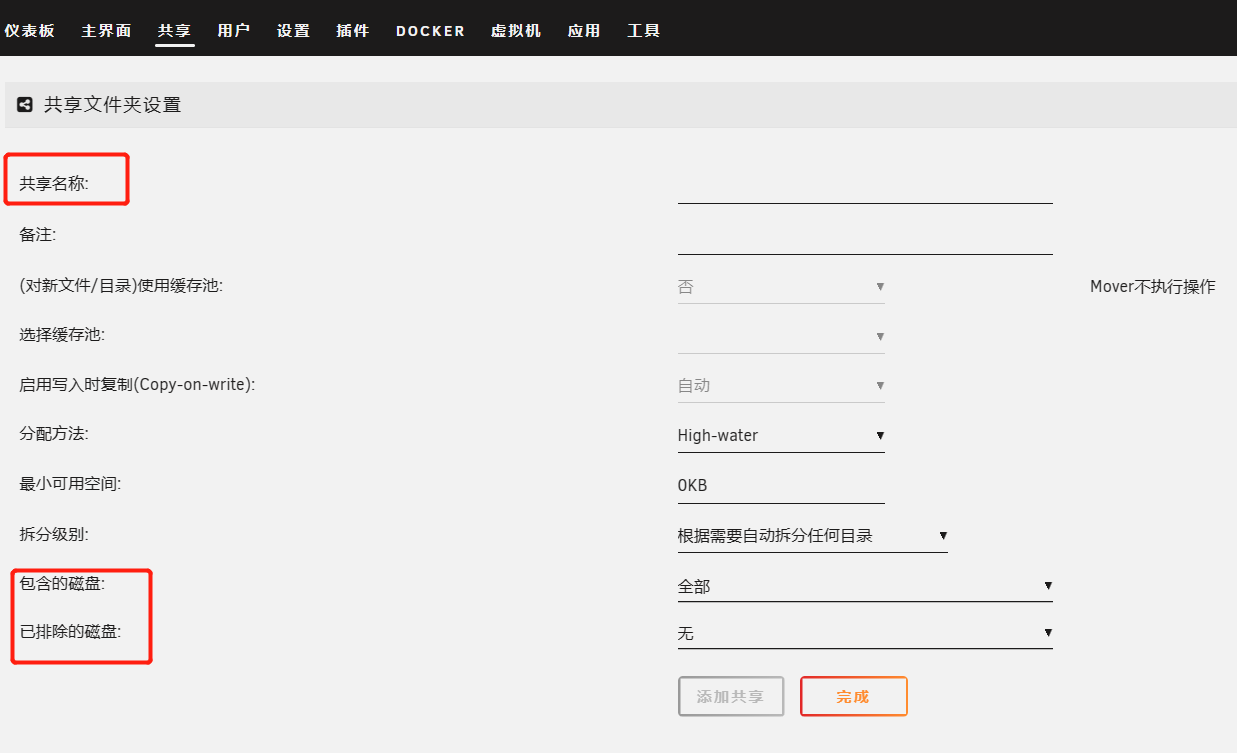Open the 设置 tab
Image resolution: width=1237 pixels, height=753 pixels.
293,31
